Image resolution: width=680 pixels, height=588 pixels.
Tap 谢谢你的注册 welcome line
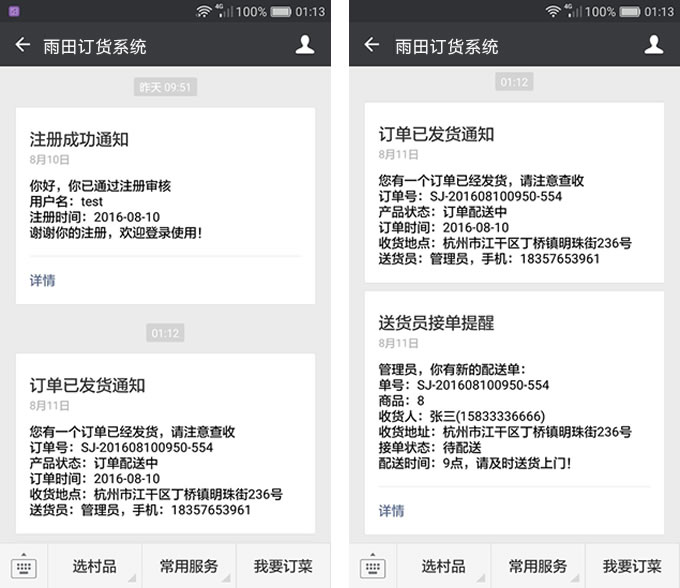116,233
